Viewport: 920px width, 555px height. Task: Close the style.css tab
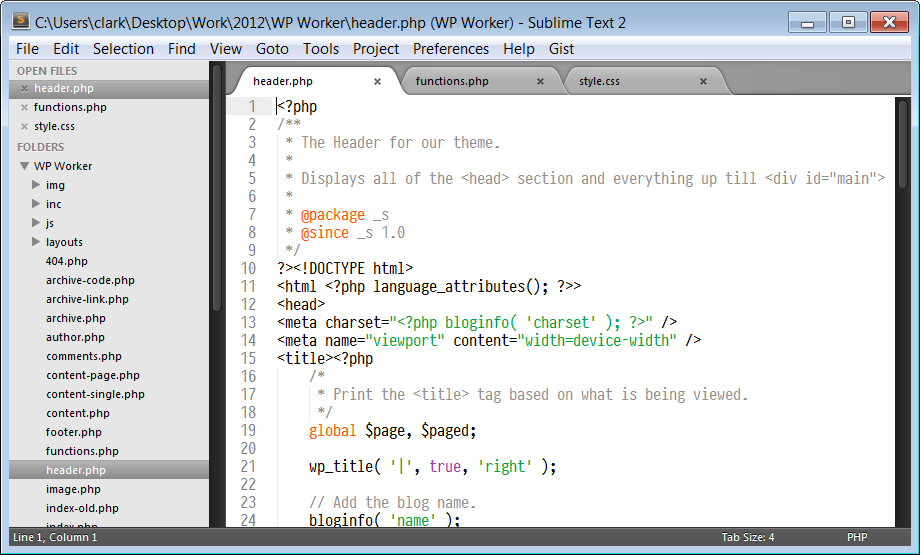click(703, 82)
